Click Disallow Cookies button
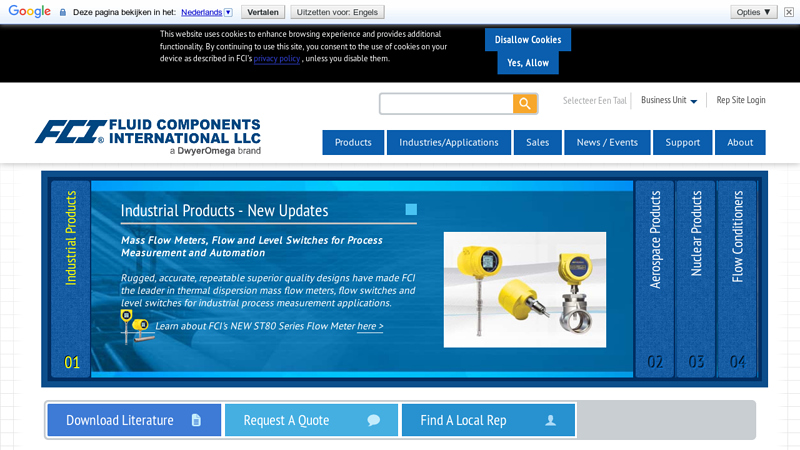Screen dimensions: 800x450 528,40
